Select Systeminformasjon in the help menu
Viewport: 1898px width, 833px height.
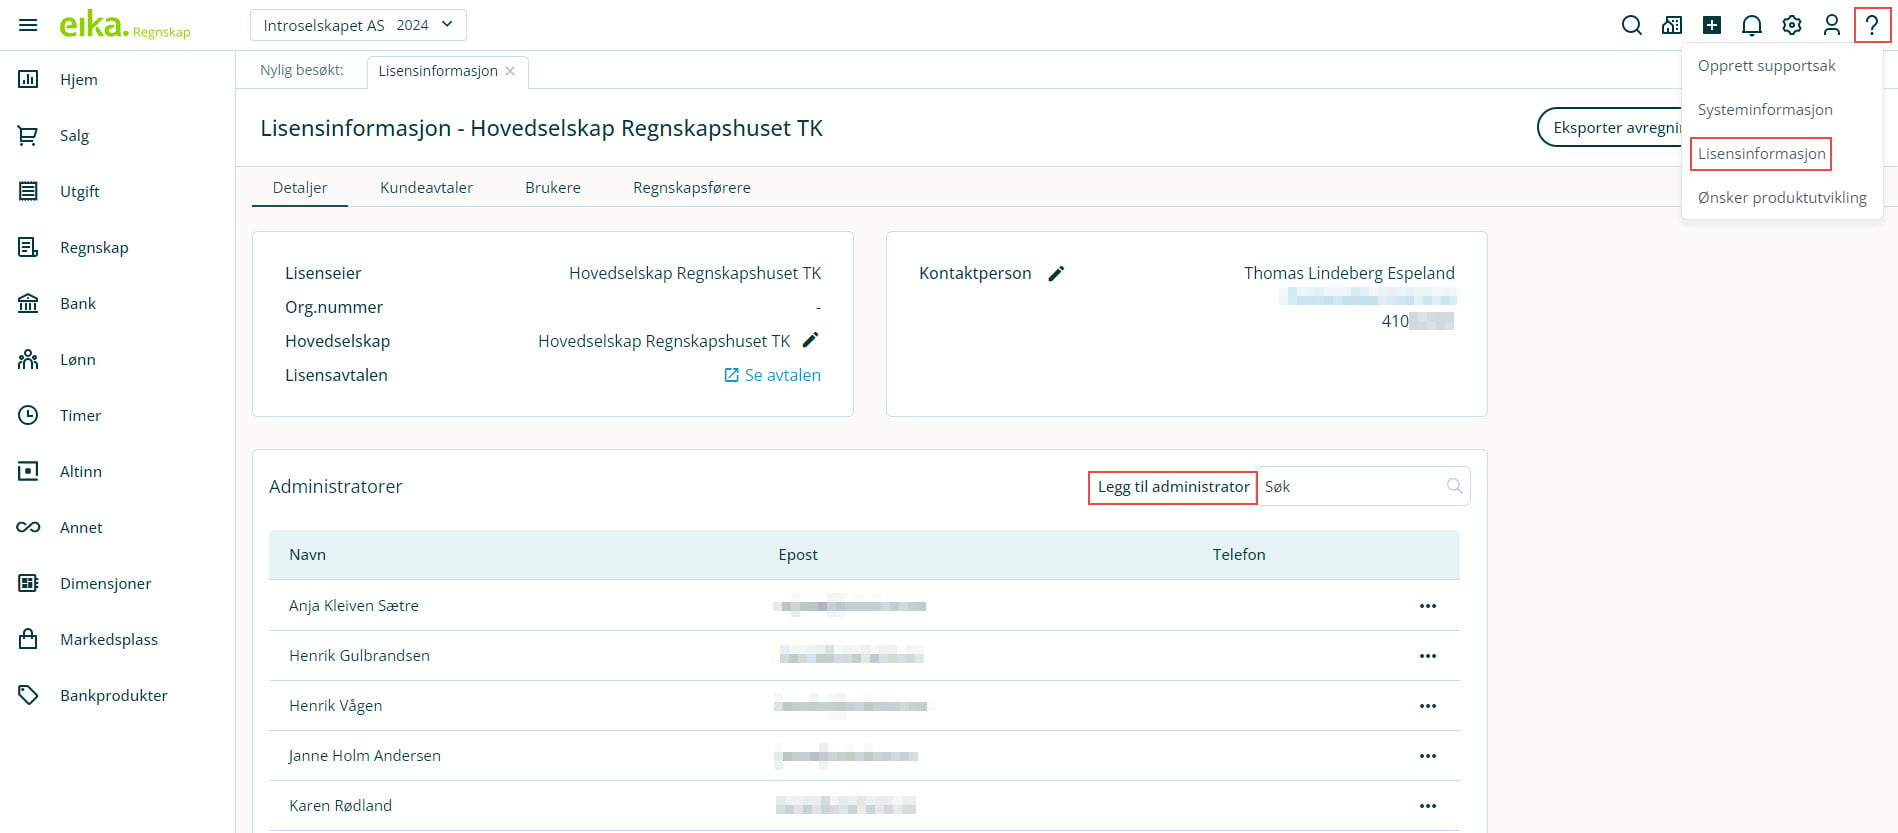pos(1764,110)
